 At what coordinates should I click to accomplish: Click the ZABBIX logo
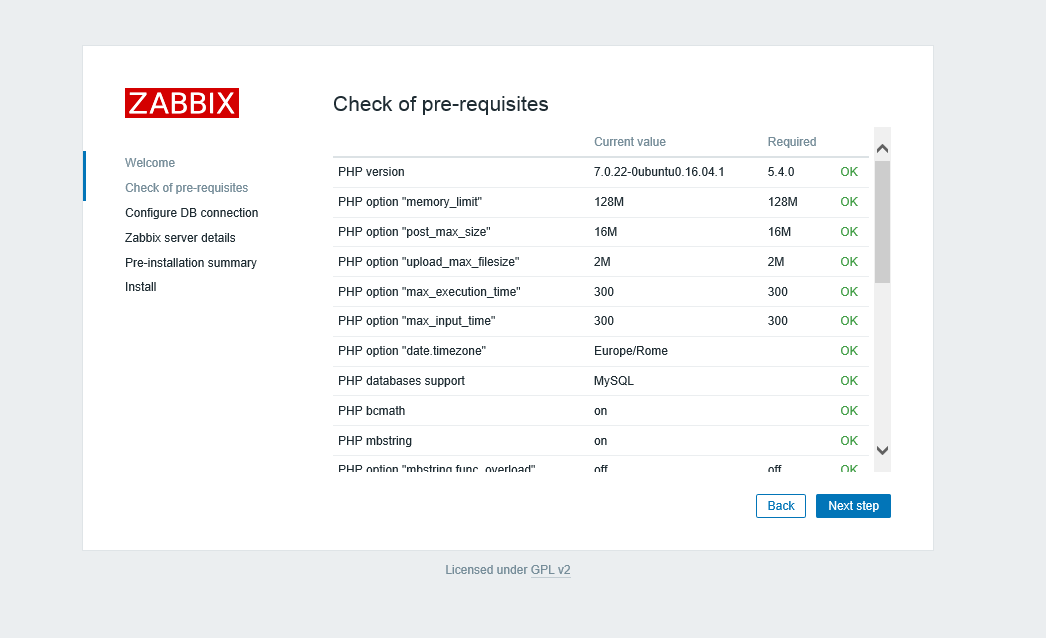click(181, 103)
